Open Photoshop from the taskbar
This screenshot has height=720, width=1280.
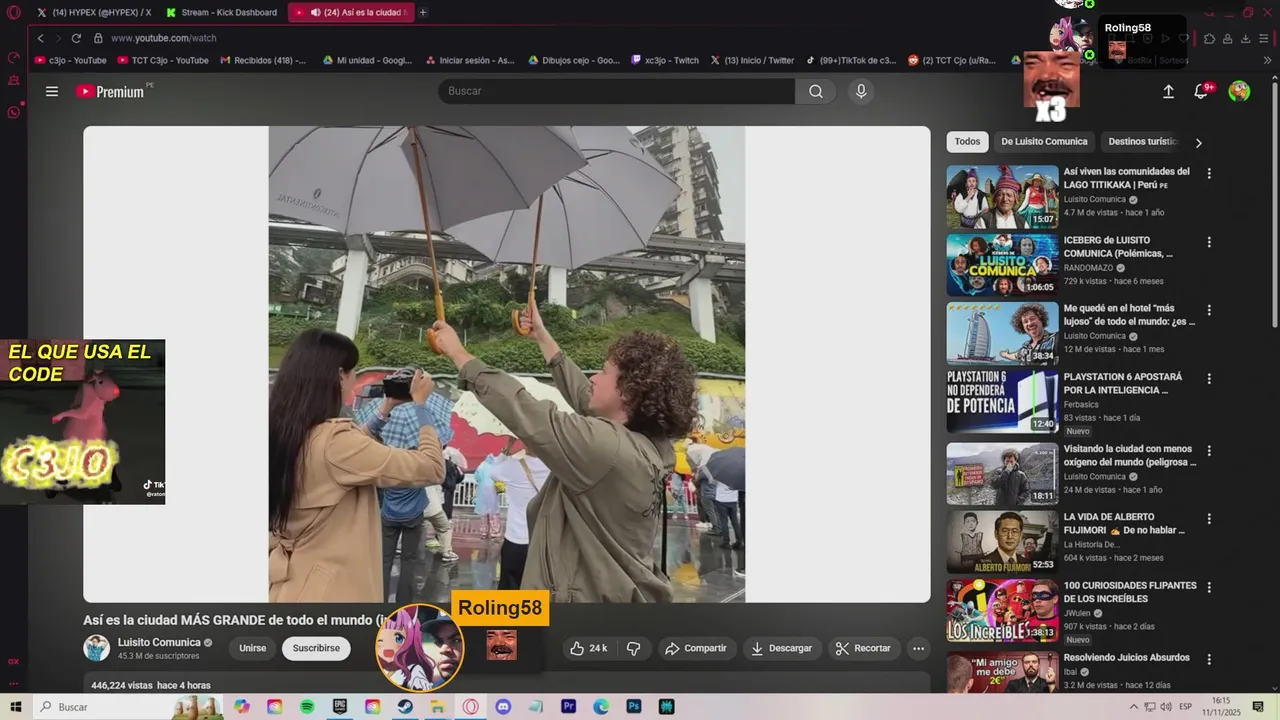(x=633, y=707)
